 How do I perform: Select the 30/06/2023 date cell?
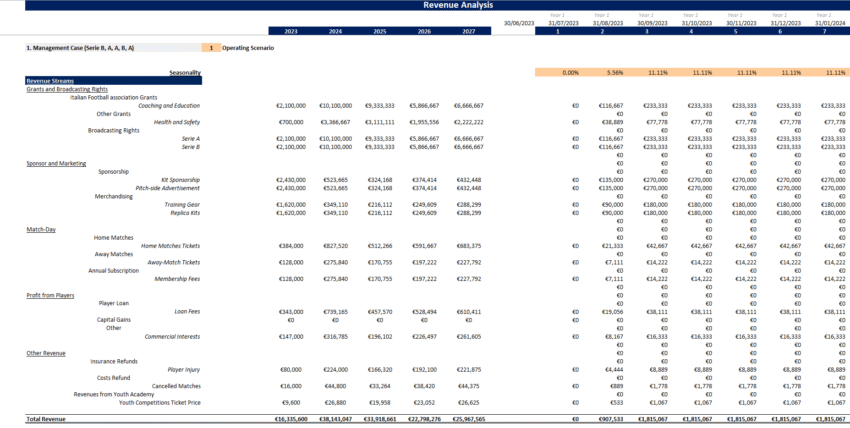pos(519,23)
